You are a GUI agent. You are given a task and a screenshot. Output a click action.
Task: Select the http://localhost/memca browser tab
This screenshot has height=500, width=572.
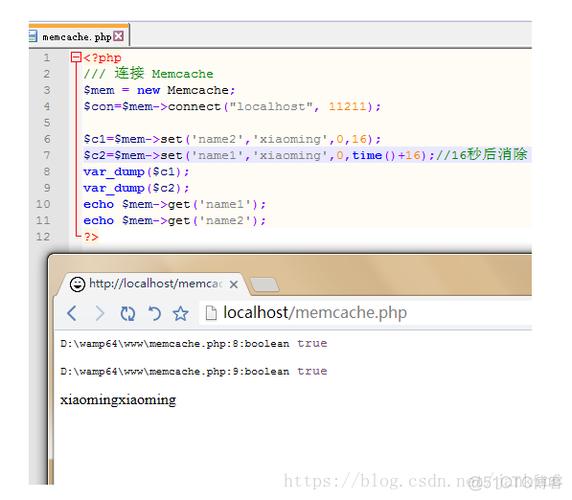click(x=153, y=284)
